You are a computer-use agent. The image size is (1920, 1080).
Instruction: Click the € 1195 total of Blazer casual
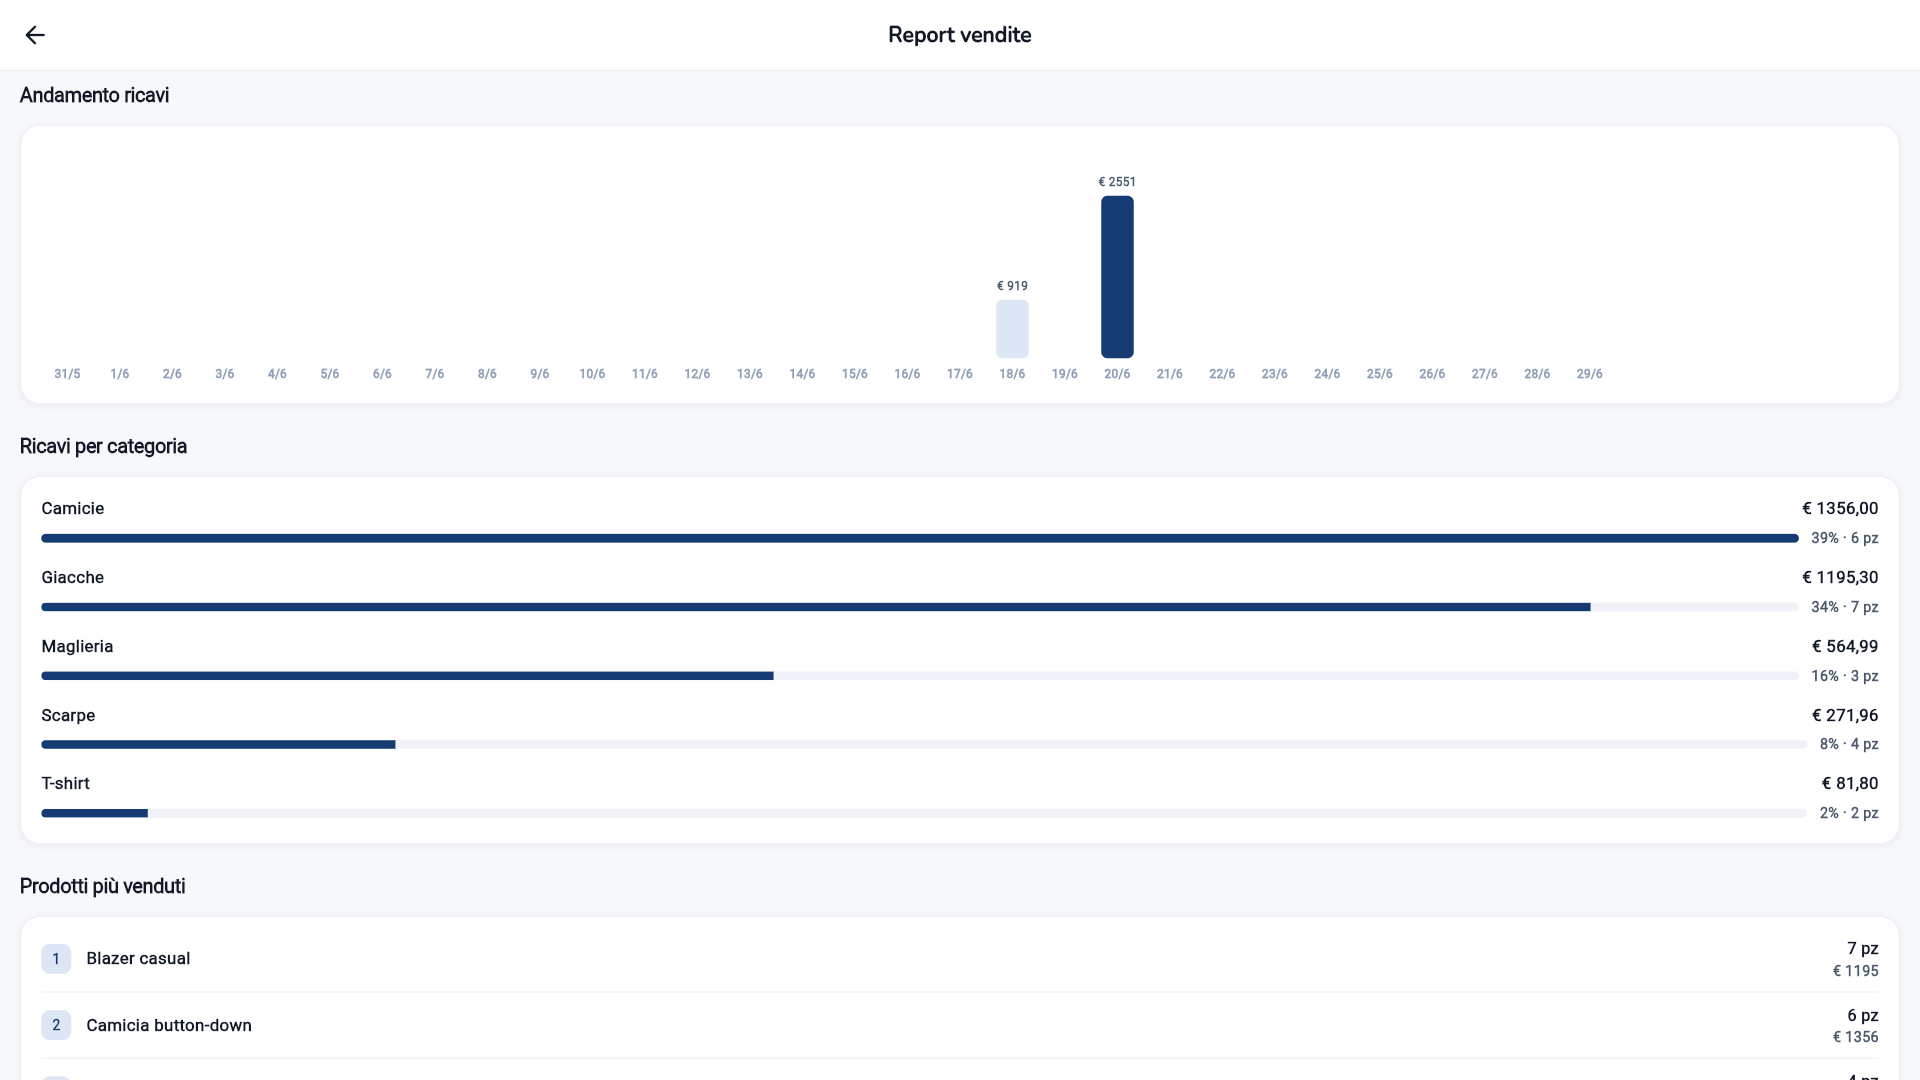point(1856,971)
